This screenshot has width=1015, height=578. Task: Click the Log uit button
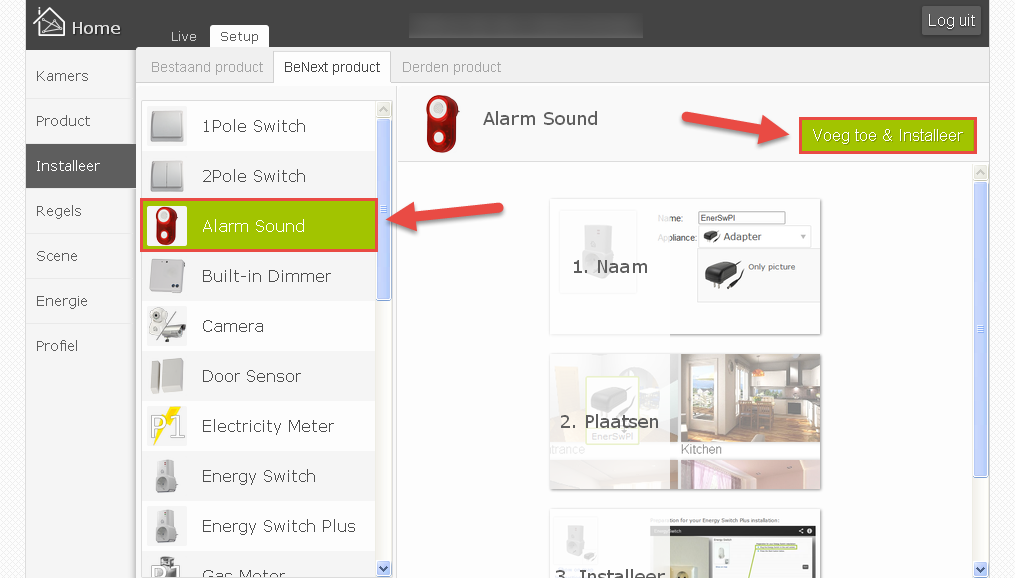coord(951,21)
